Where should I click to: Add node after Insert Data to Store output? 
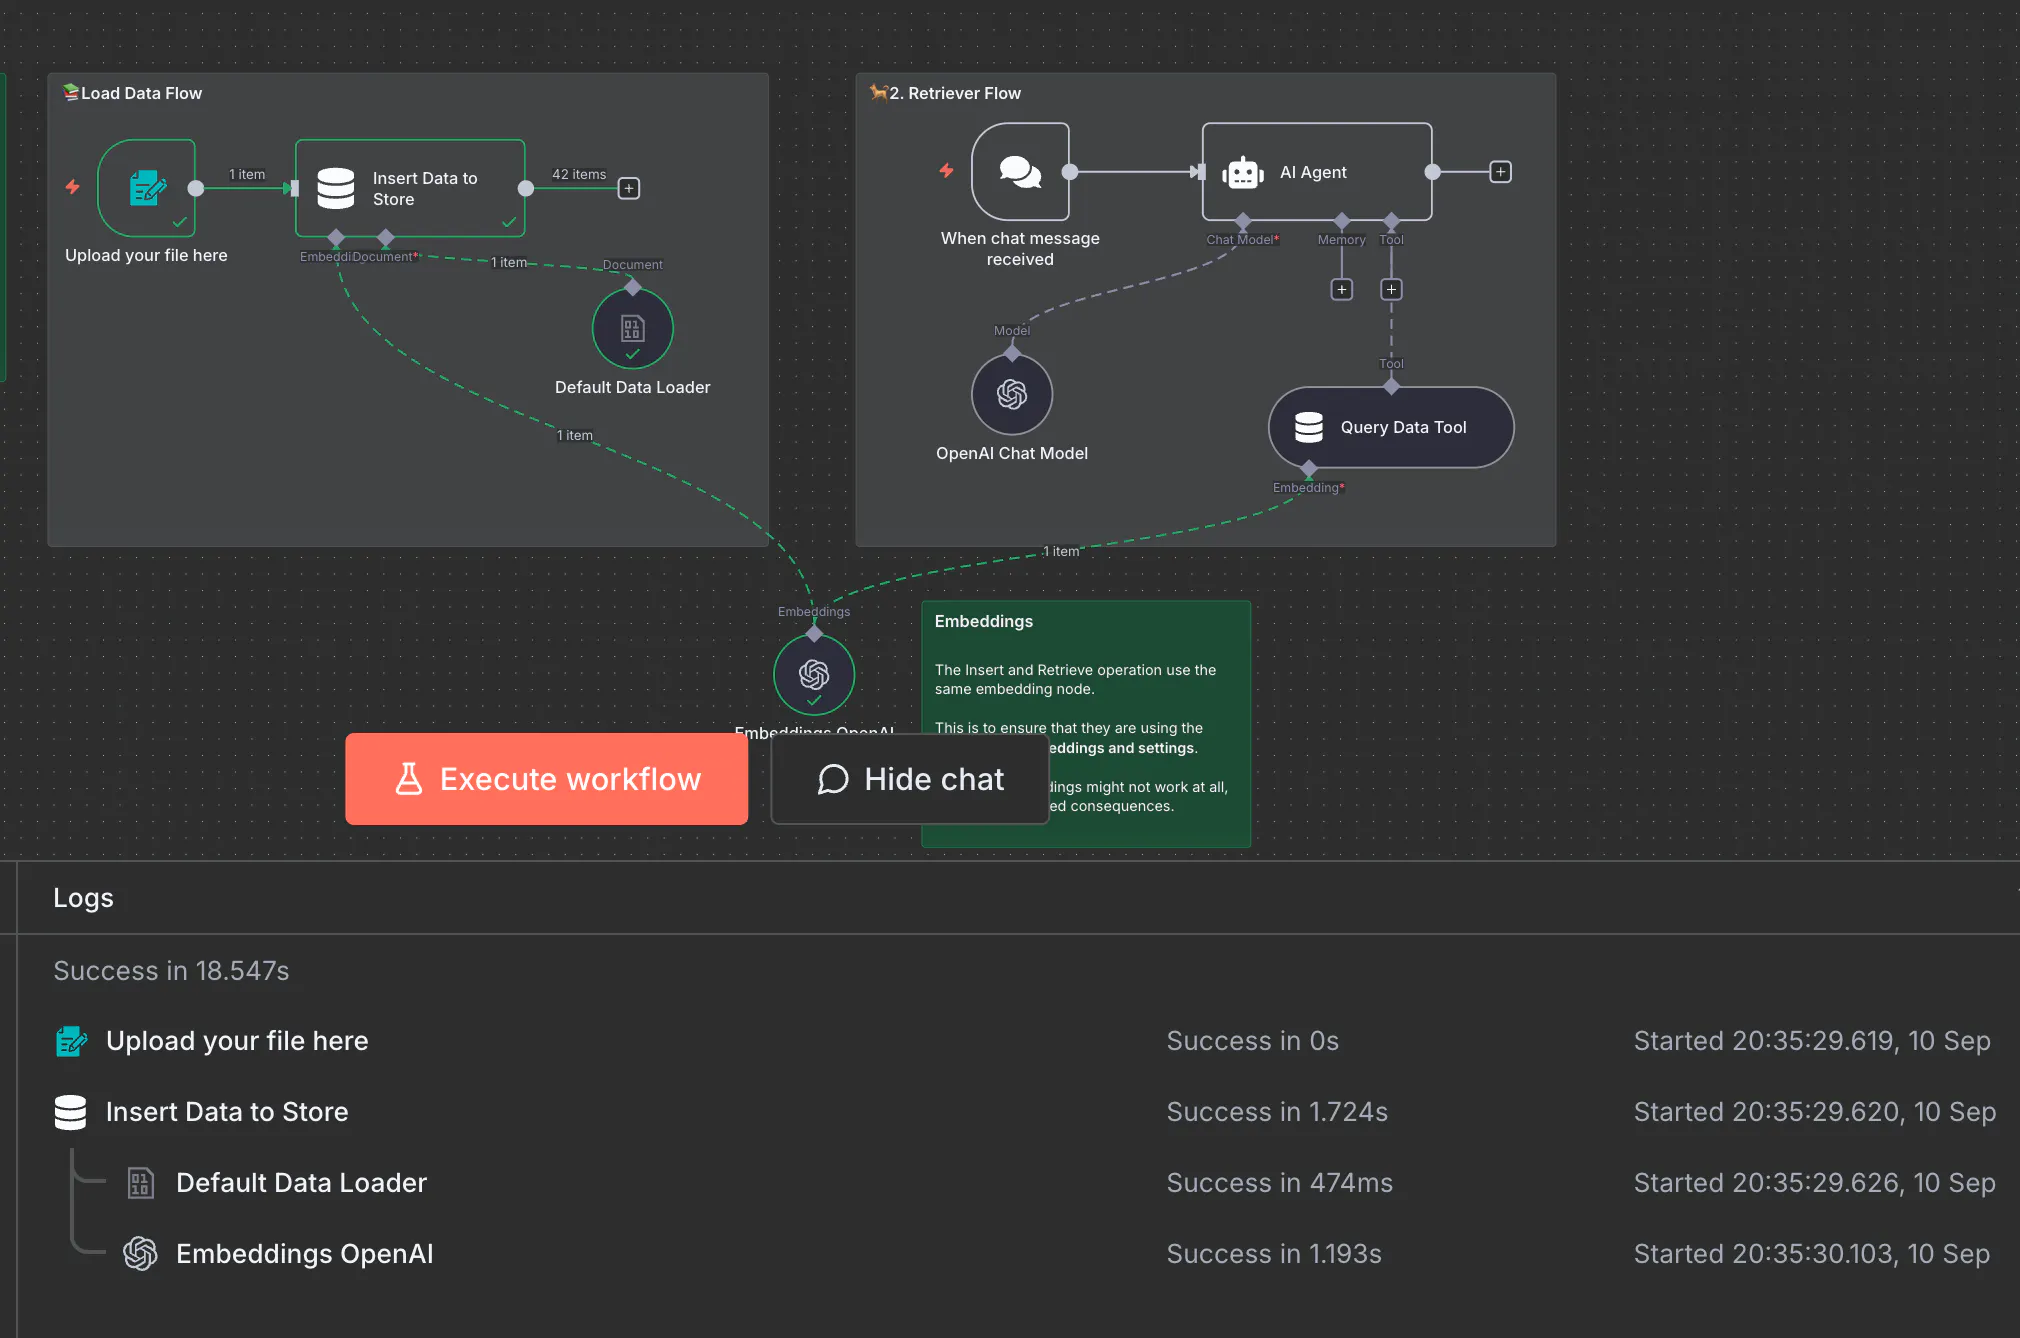tap(629, 188)
